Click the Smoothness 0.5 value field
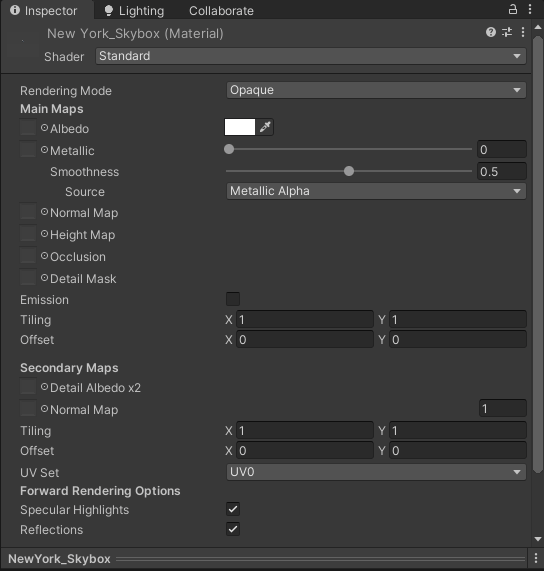 (x=502, y=171)
